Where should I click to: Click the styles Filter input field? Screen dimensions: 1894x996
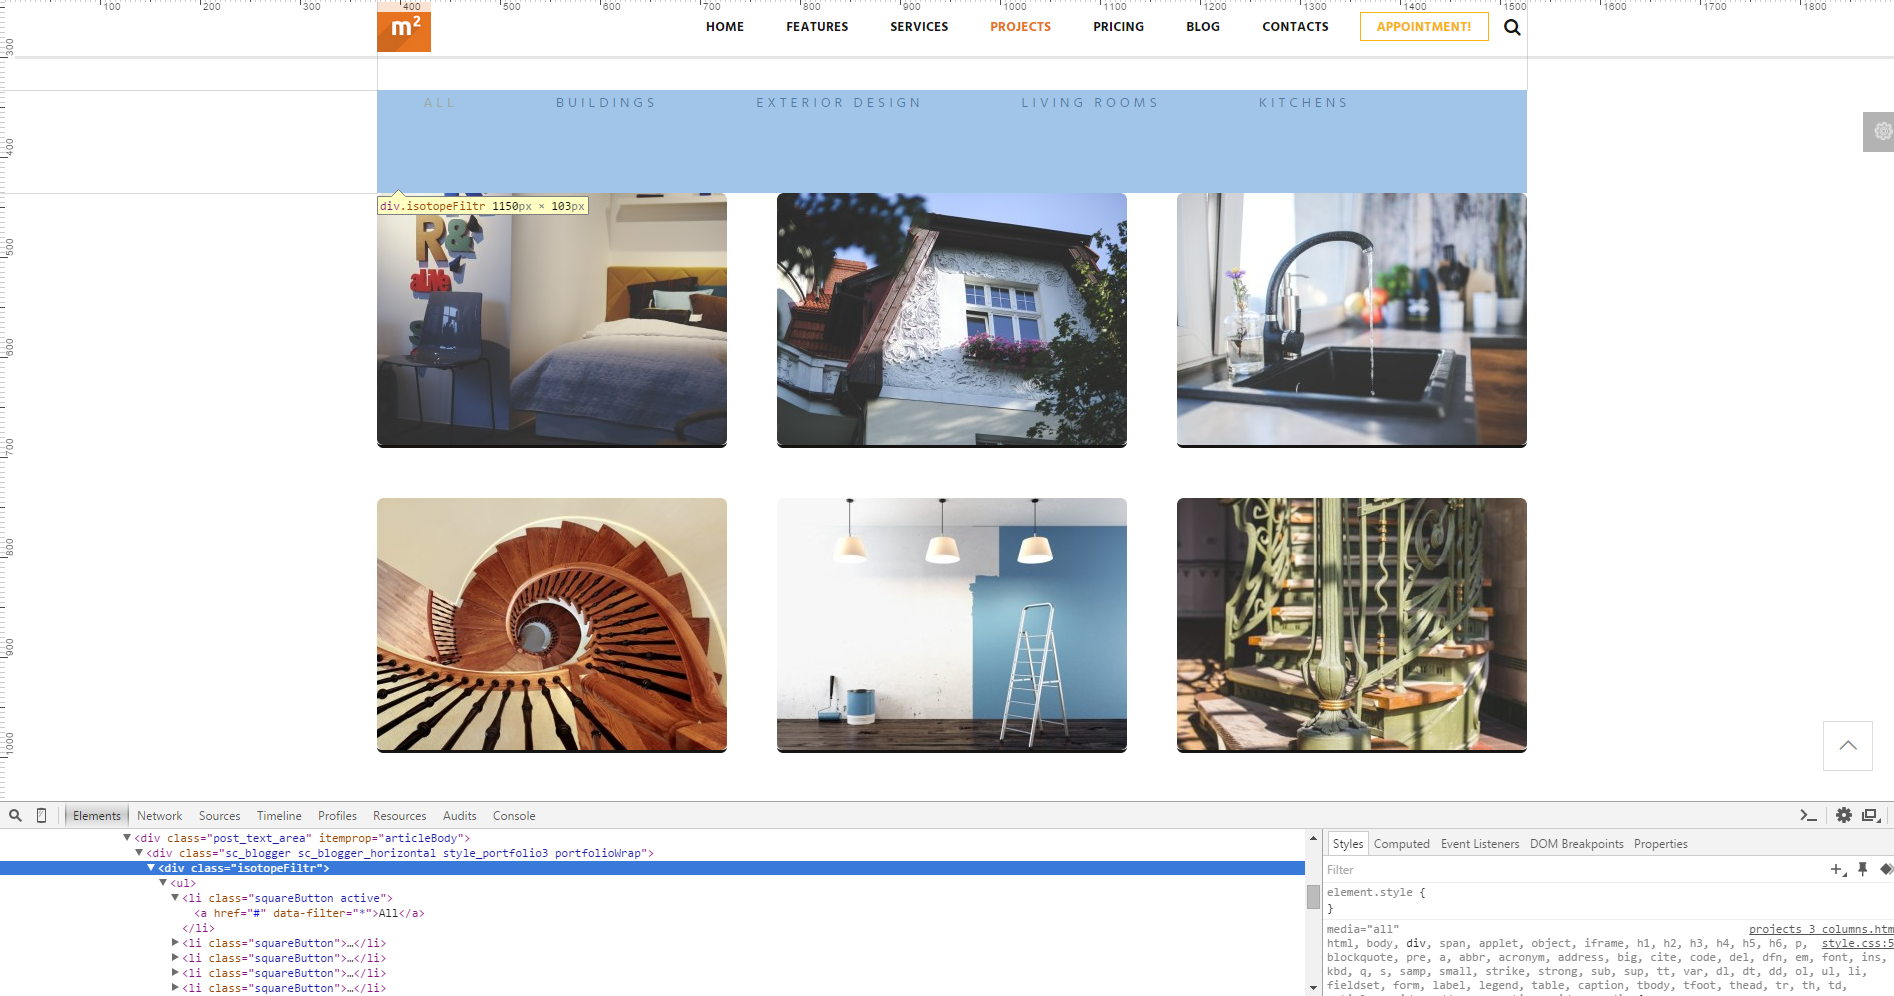(x=1570, y=870)
